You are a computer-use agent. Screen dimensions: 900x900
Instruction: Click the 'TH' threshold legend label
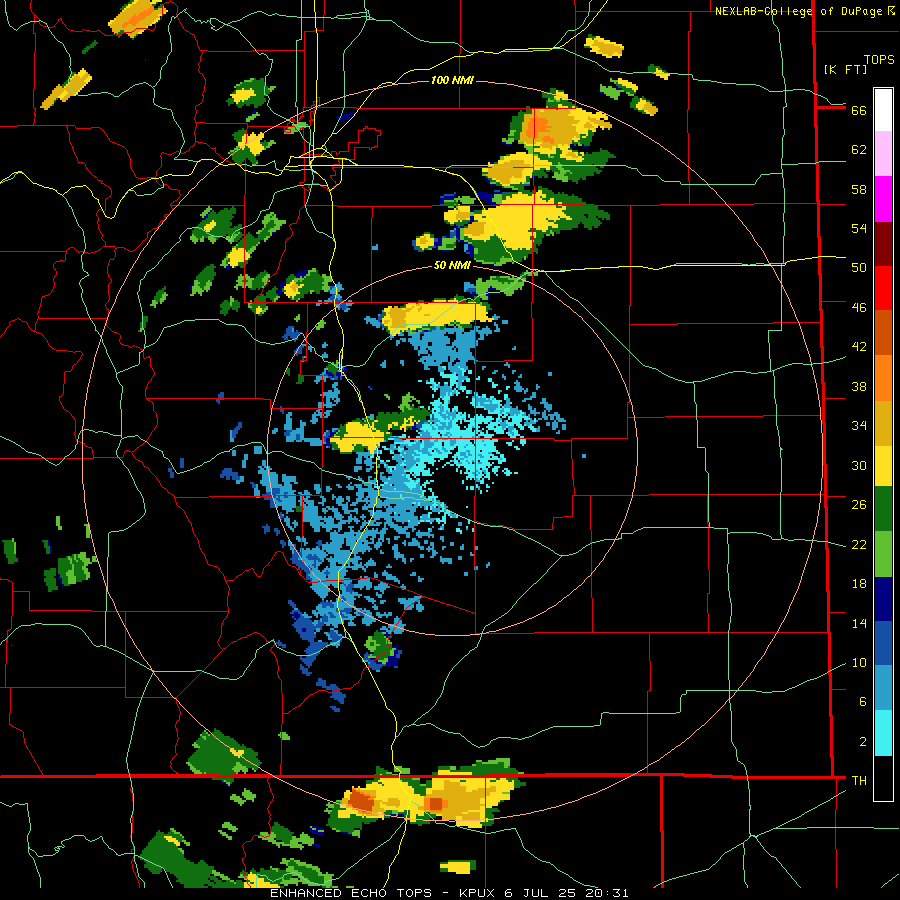859,781
